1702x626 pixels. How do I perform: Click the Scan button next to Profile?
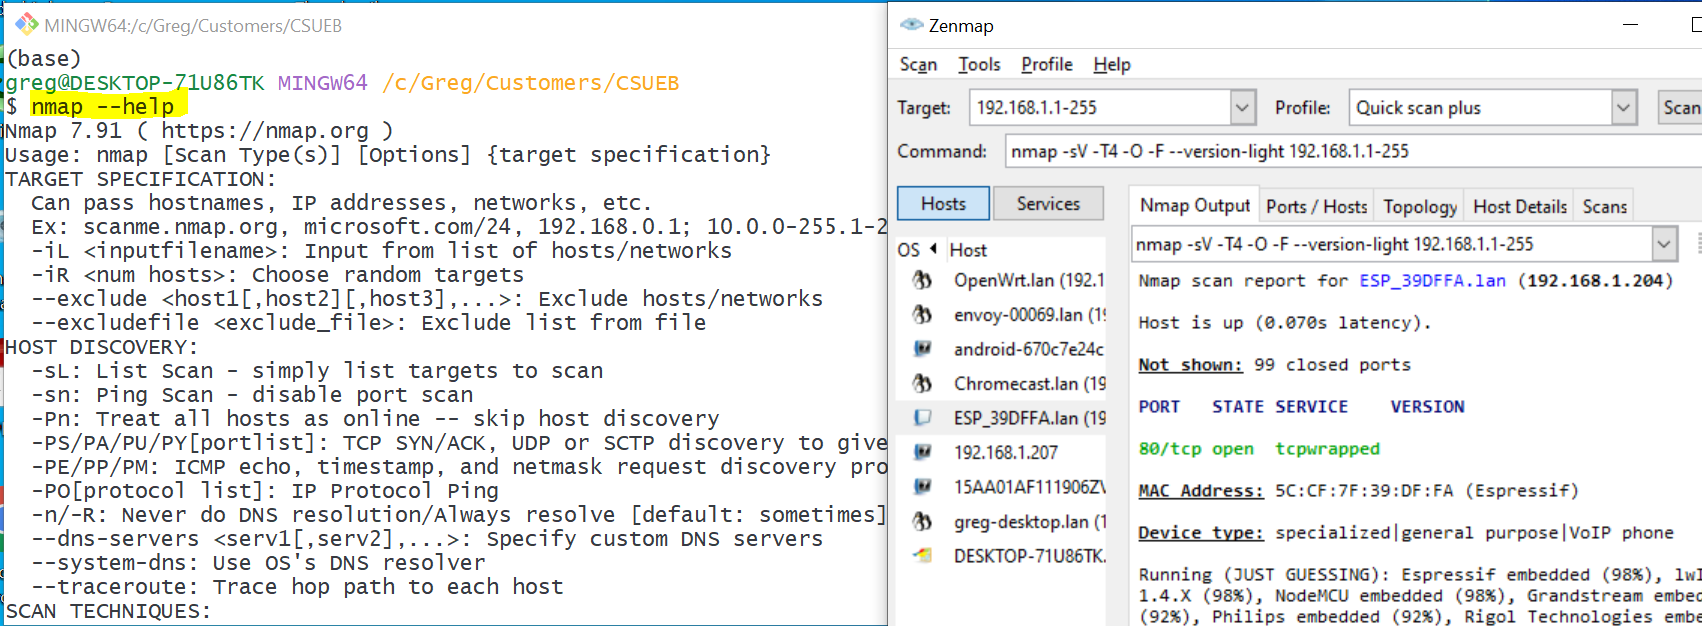point(1680,107)
